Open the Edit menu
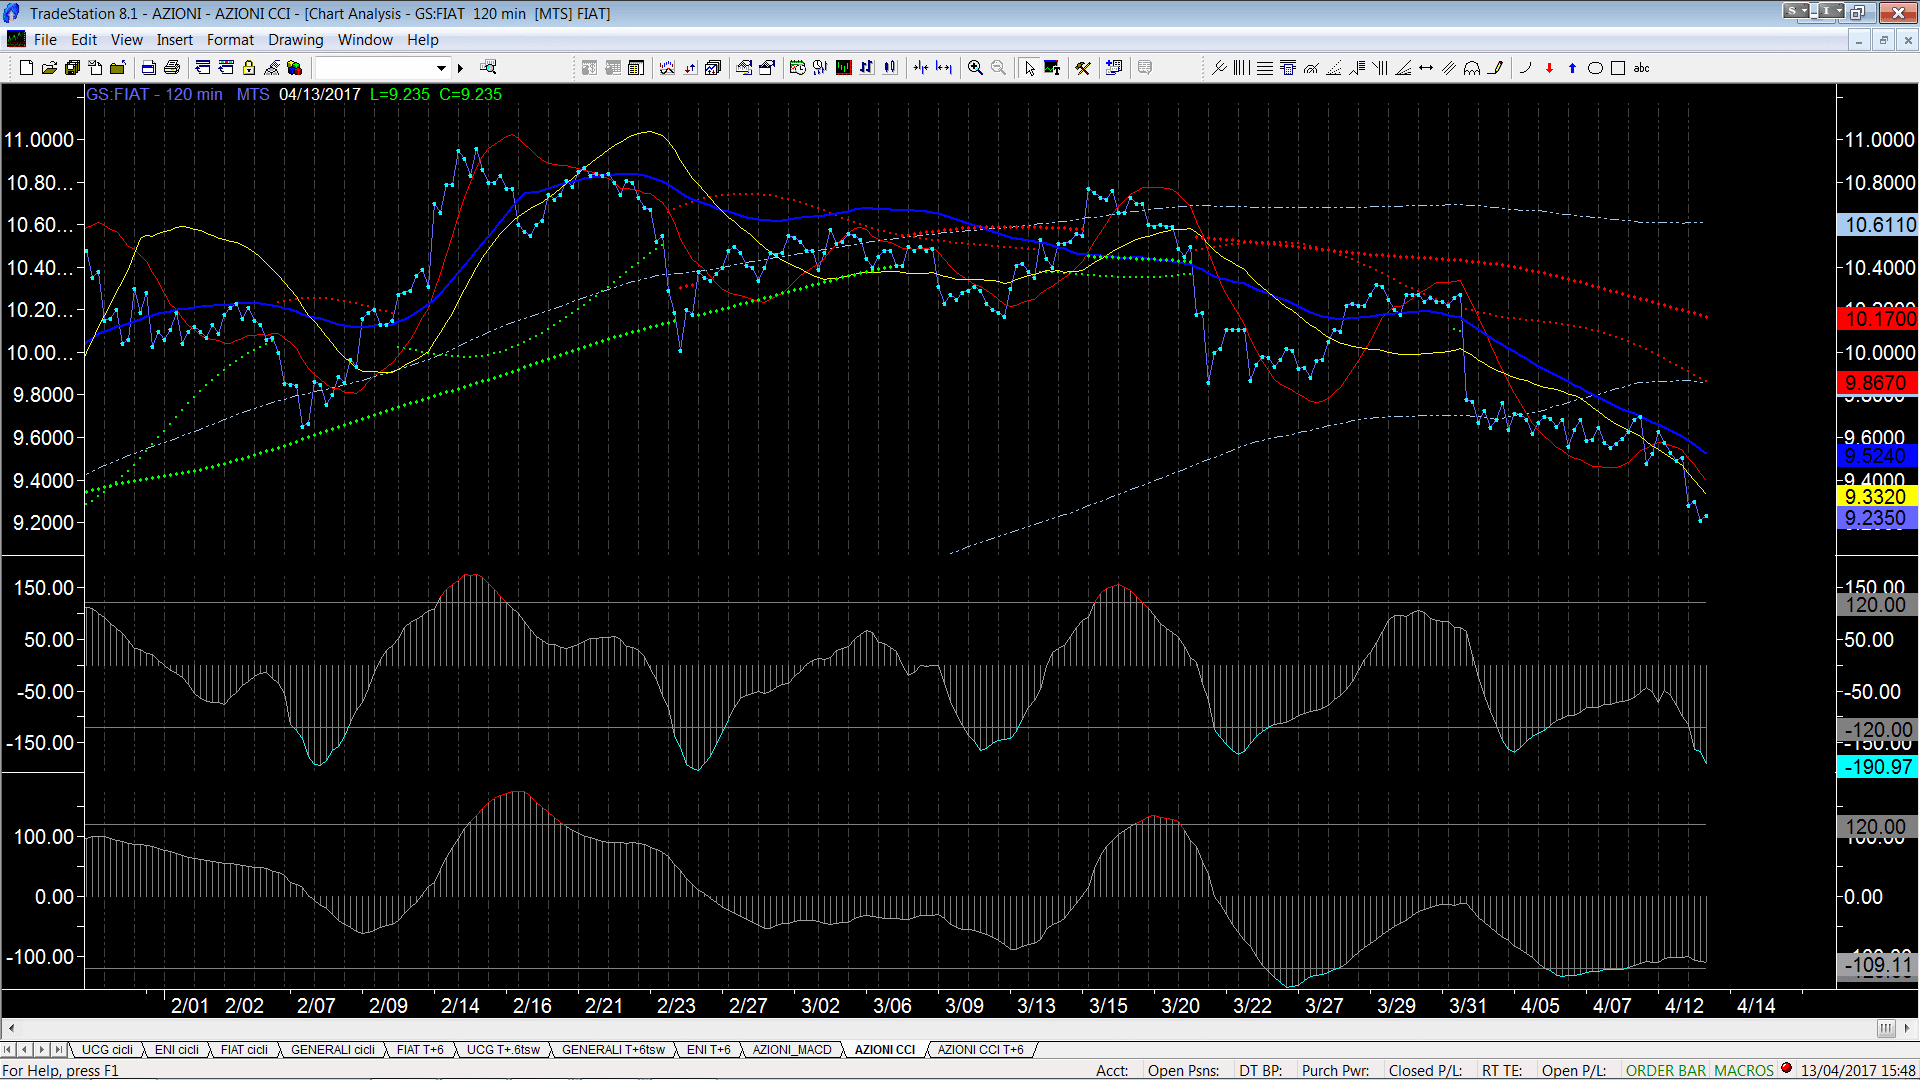The image size is (1920, 1080). click(x=84, y=40)
